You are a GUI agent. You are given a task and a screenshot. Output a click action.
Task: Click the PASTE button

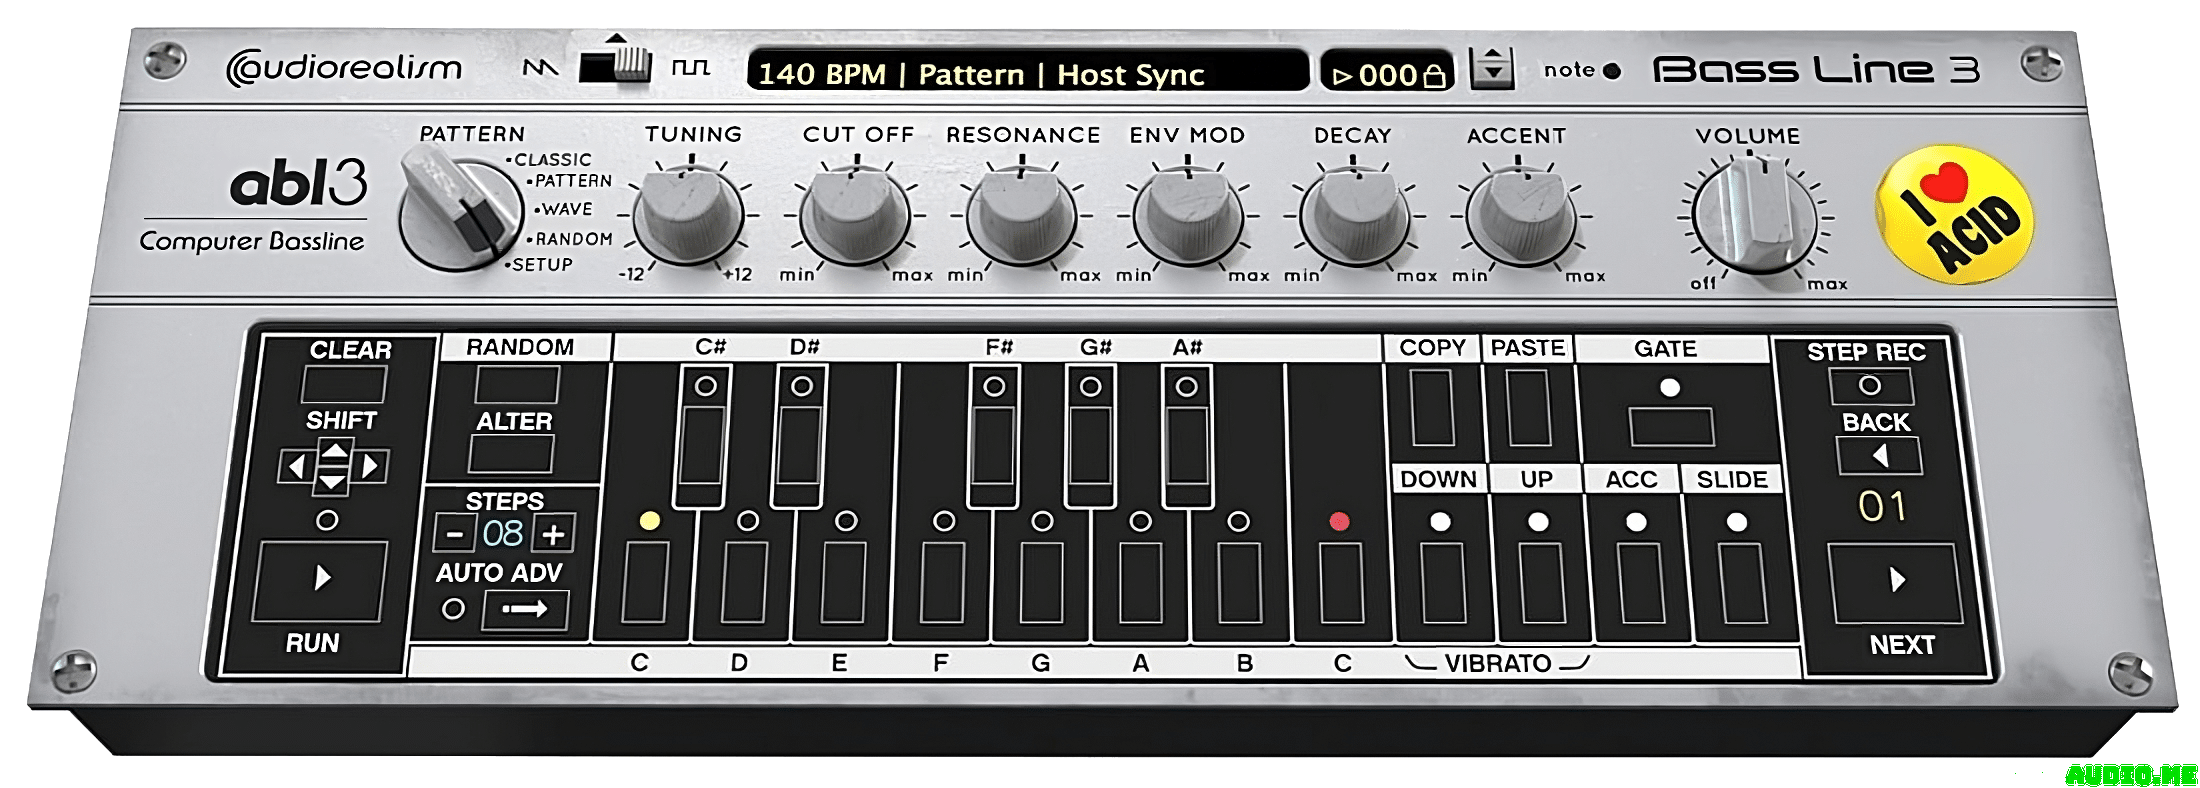pos(1529,408)
